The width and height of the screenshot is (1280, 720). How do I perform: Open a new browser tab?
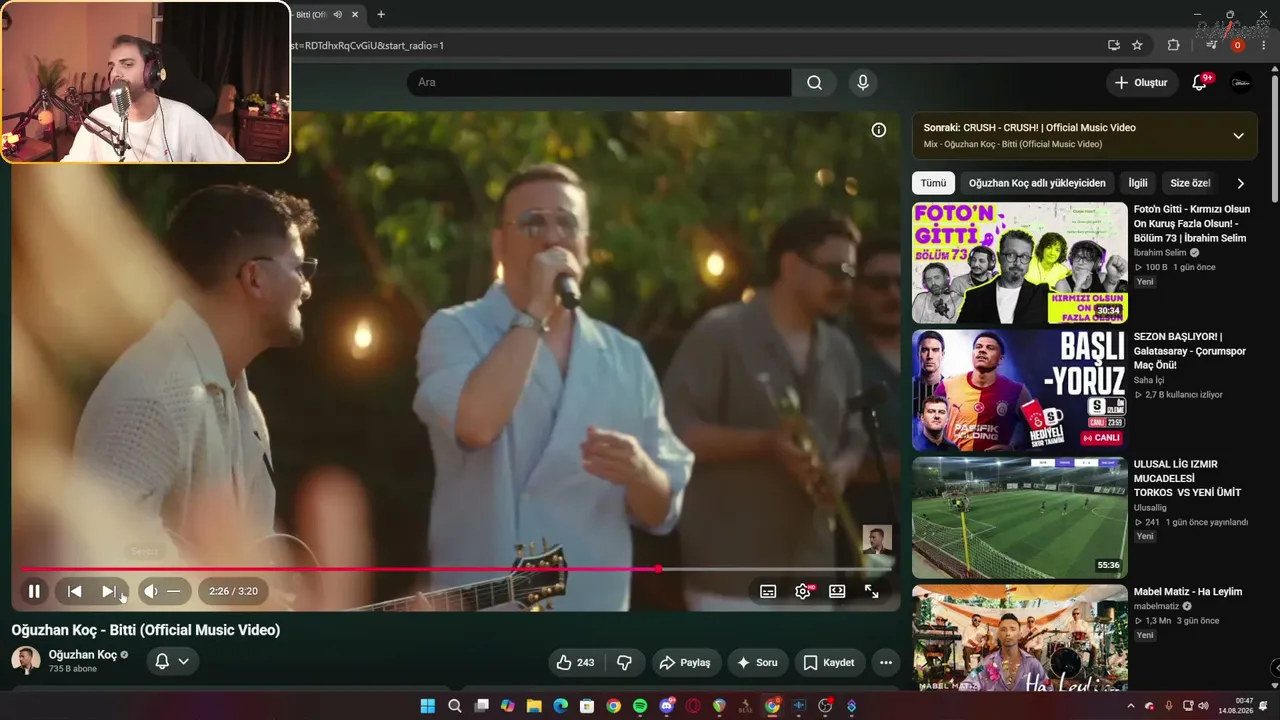tap(381, 15)
